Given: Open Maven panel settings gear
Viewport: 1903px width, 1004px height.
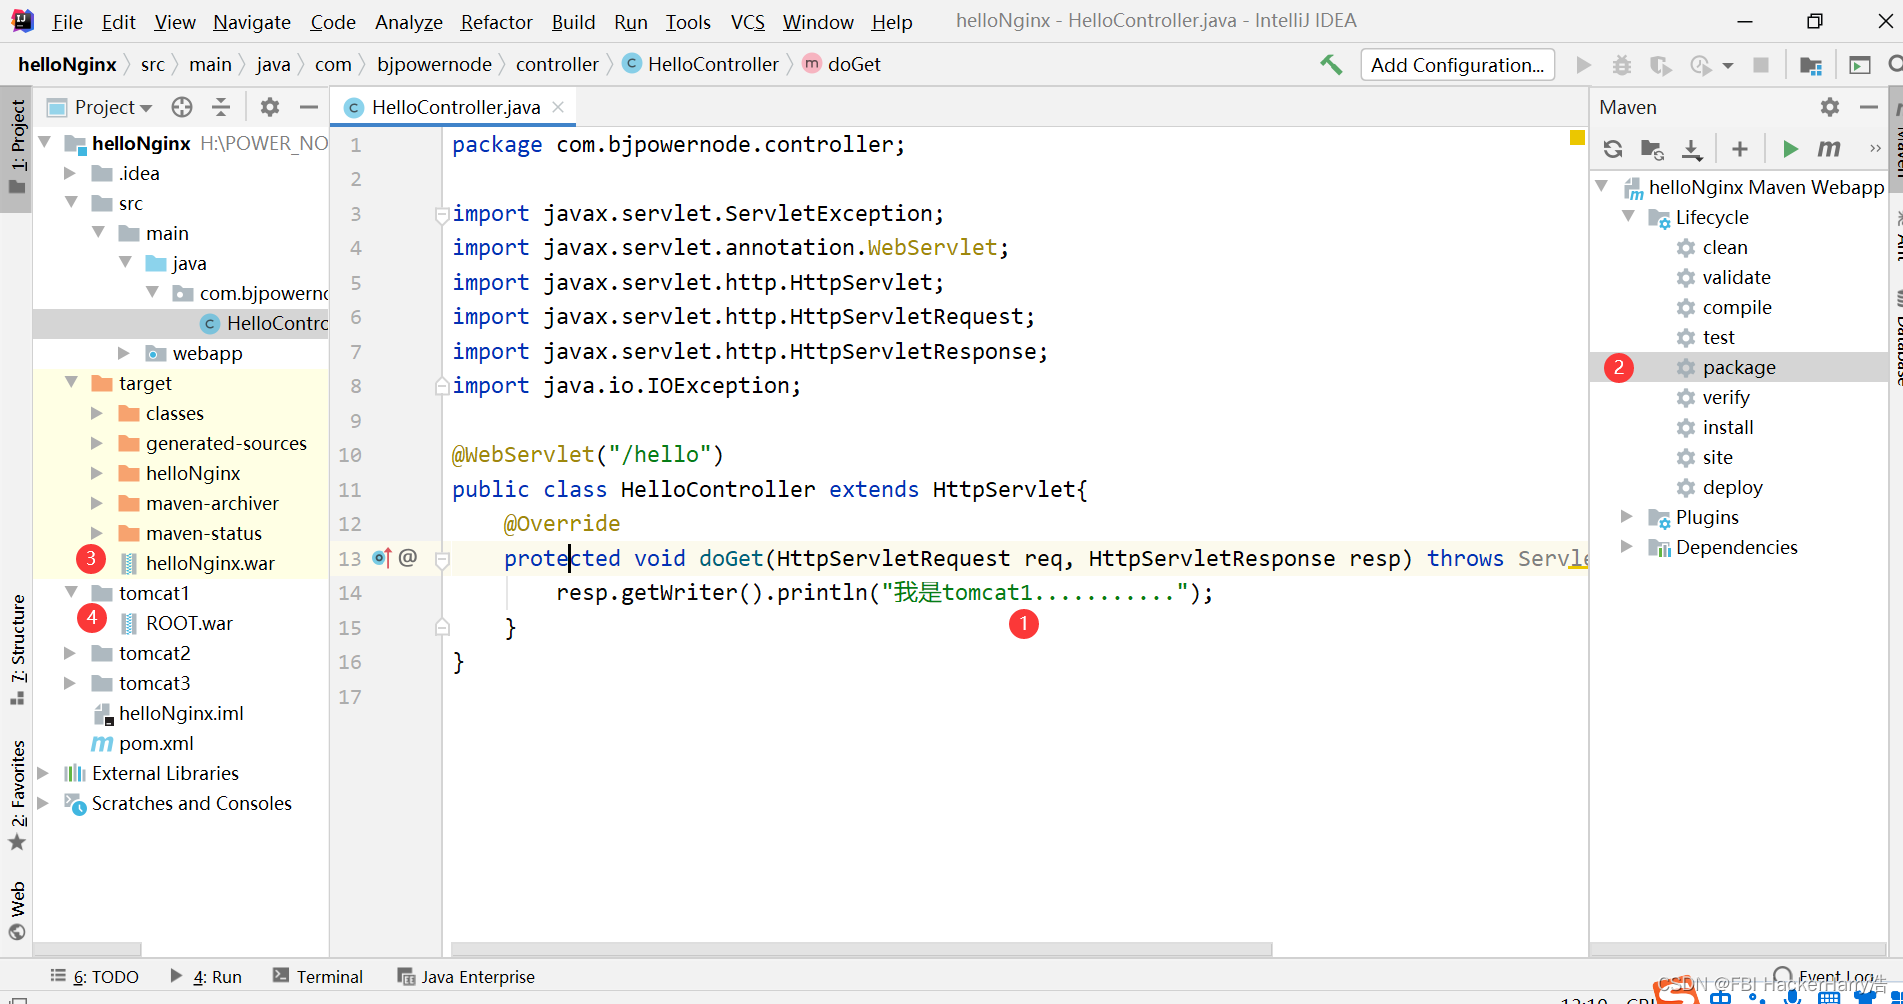Looking at the screenshot, I should click(1830, 107).
